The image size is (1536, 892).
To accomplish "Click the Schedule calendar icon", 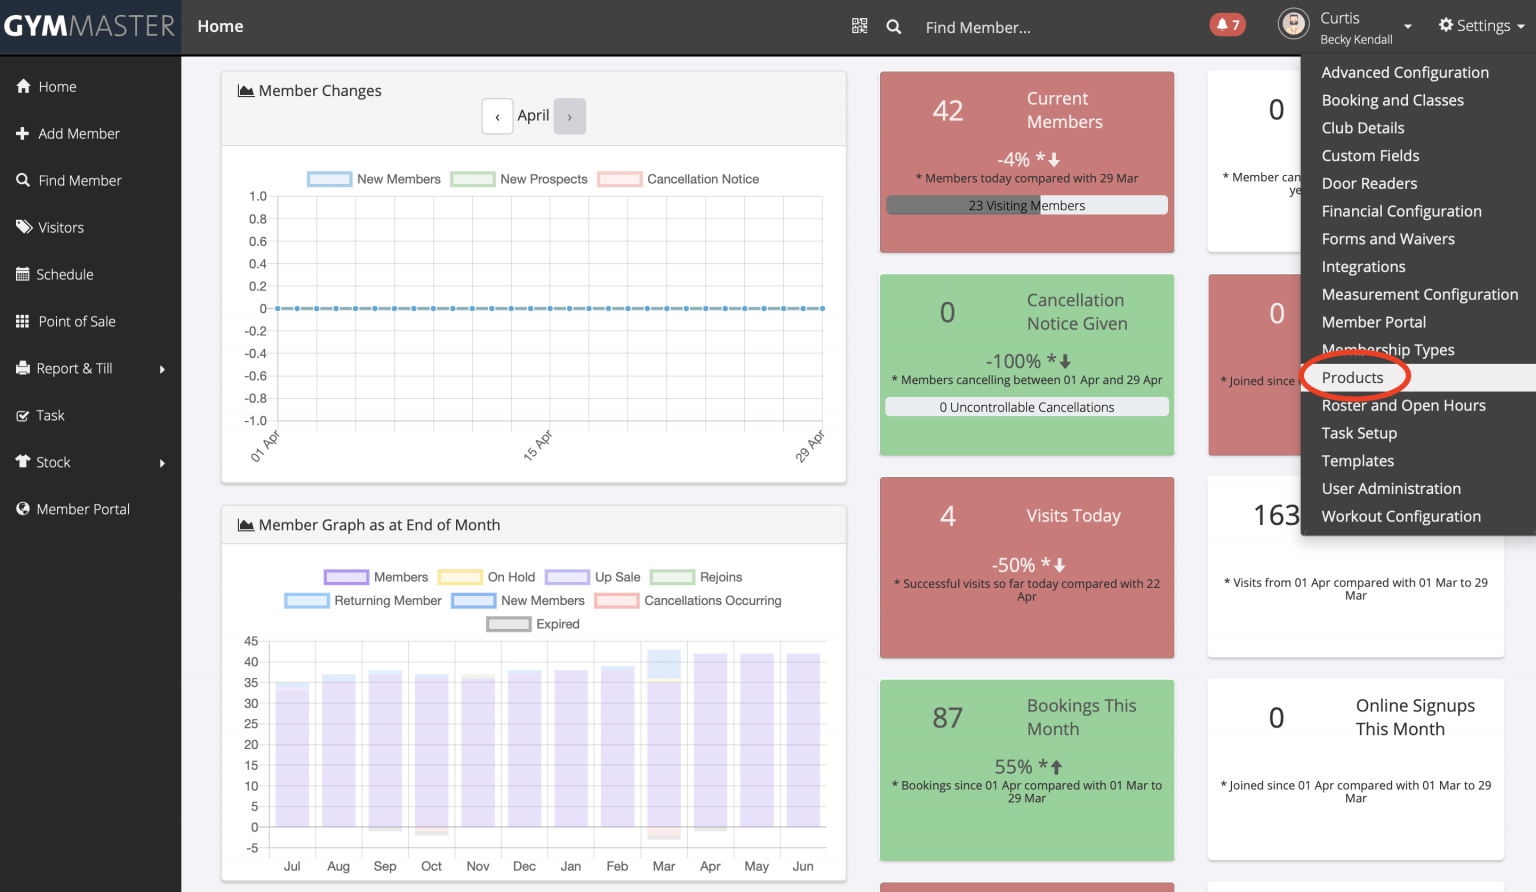I will [23, 274].
